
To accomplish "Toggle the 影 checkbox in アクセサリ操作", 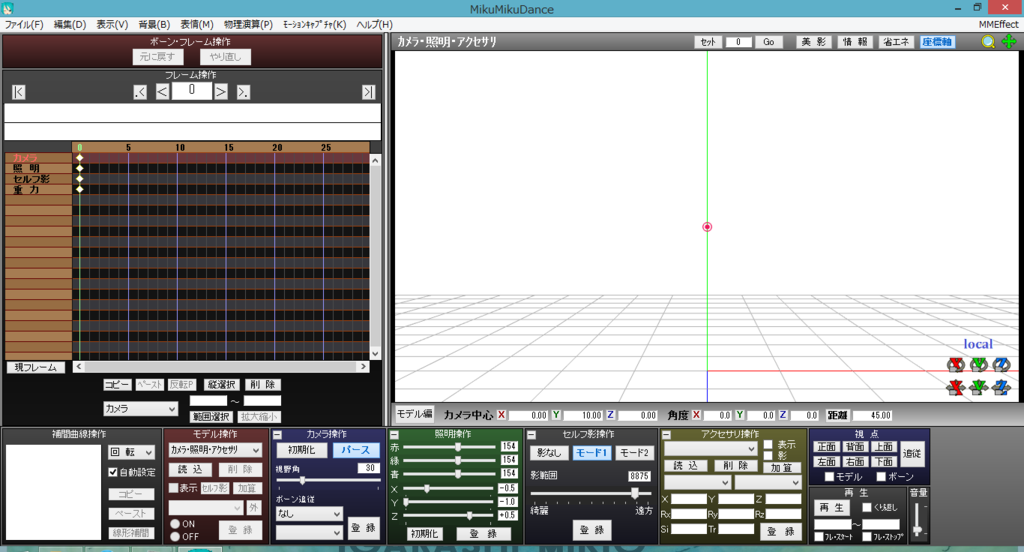I will [769, 455].
